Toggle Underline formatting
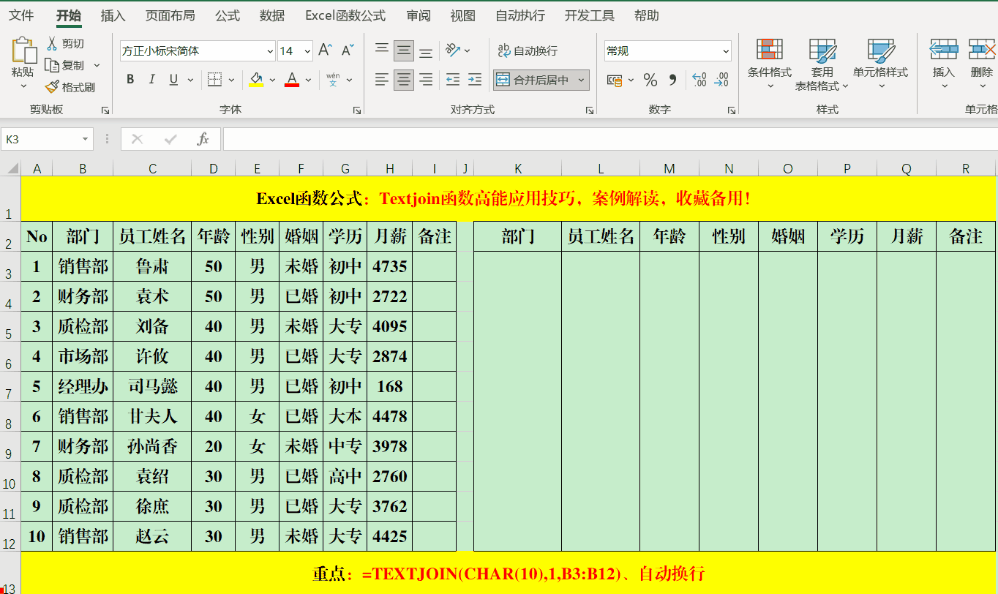Viewport: 998px width, 594px height. point(172,78)
